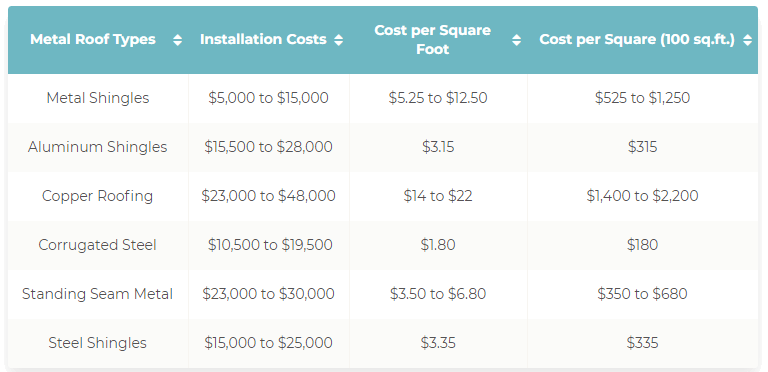Viewport: 768px width, 372px height.
Task: Sort table by Installation Costs header
Action: coord(264,40)
